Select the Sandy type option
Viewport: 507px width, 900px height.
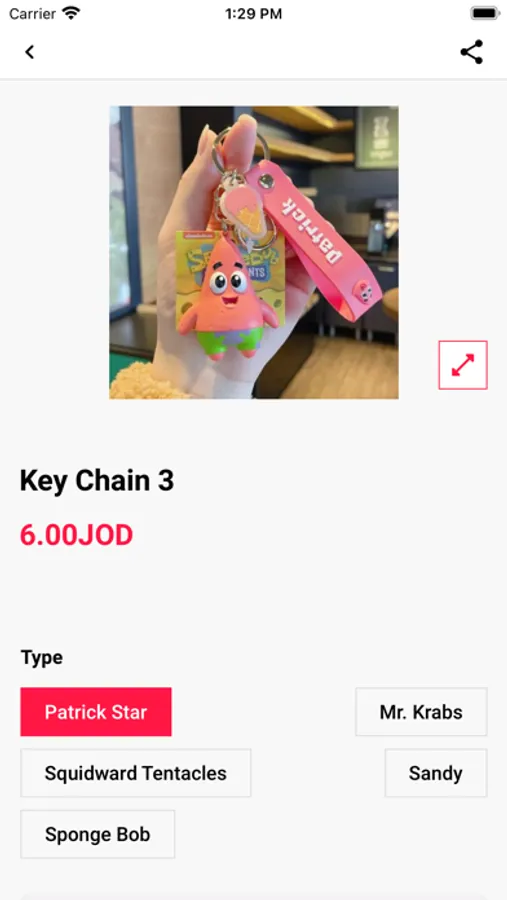[x=436, y=773]
